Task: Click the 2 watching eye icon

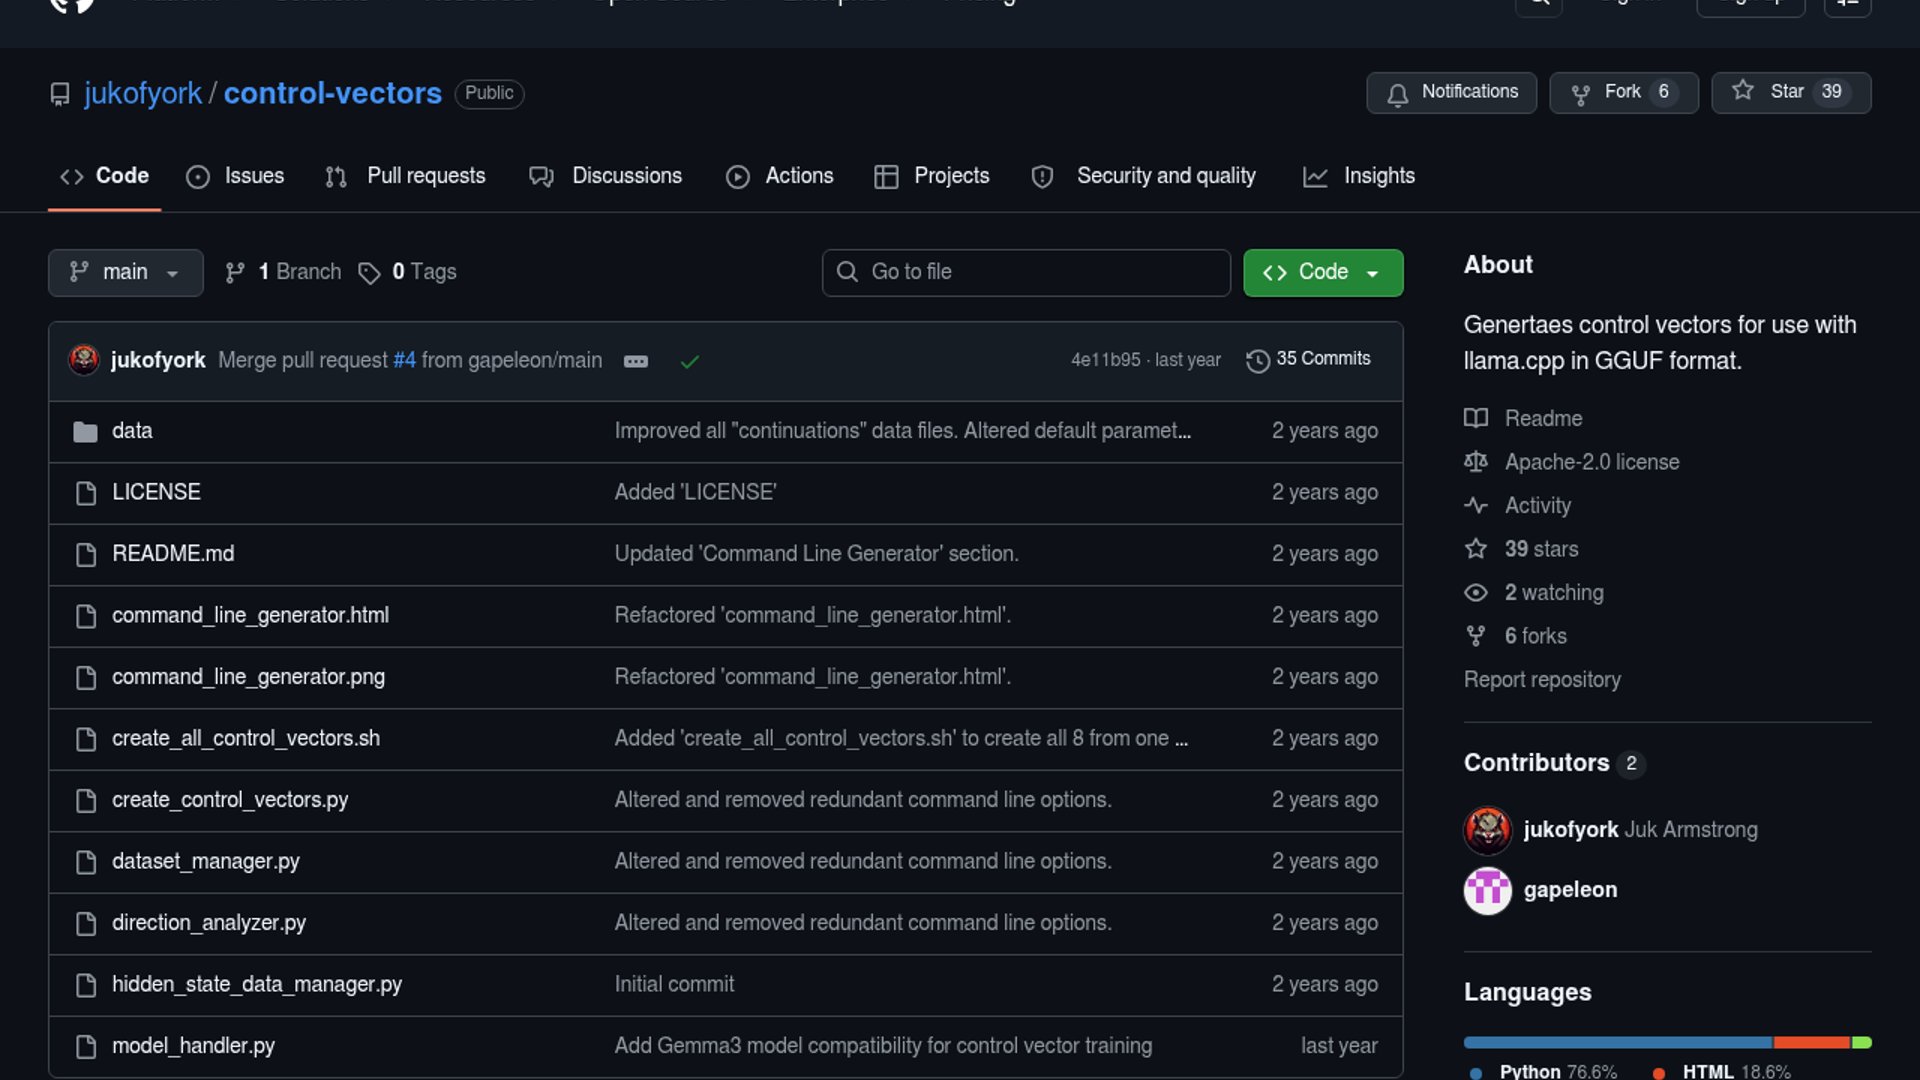Action: pos(1475,593)
